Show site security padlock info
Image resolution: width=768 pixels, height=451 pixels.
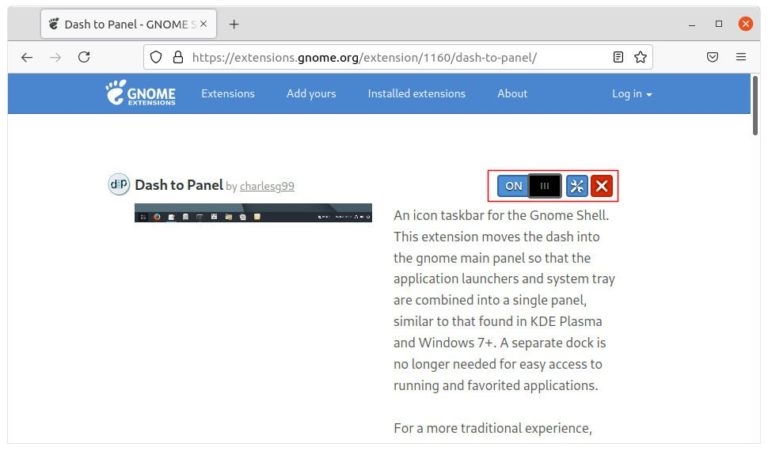(x=178, y=57)
